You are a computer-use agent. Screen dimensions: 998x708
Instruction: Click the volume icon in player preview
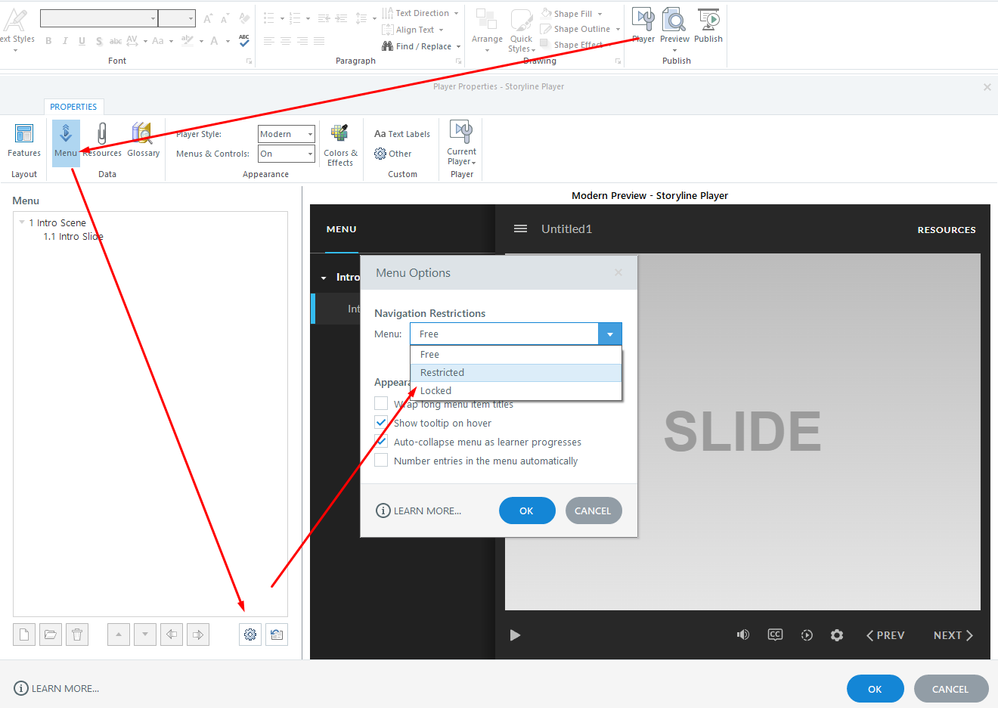743,635
